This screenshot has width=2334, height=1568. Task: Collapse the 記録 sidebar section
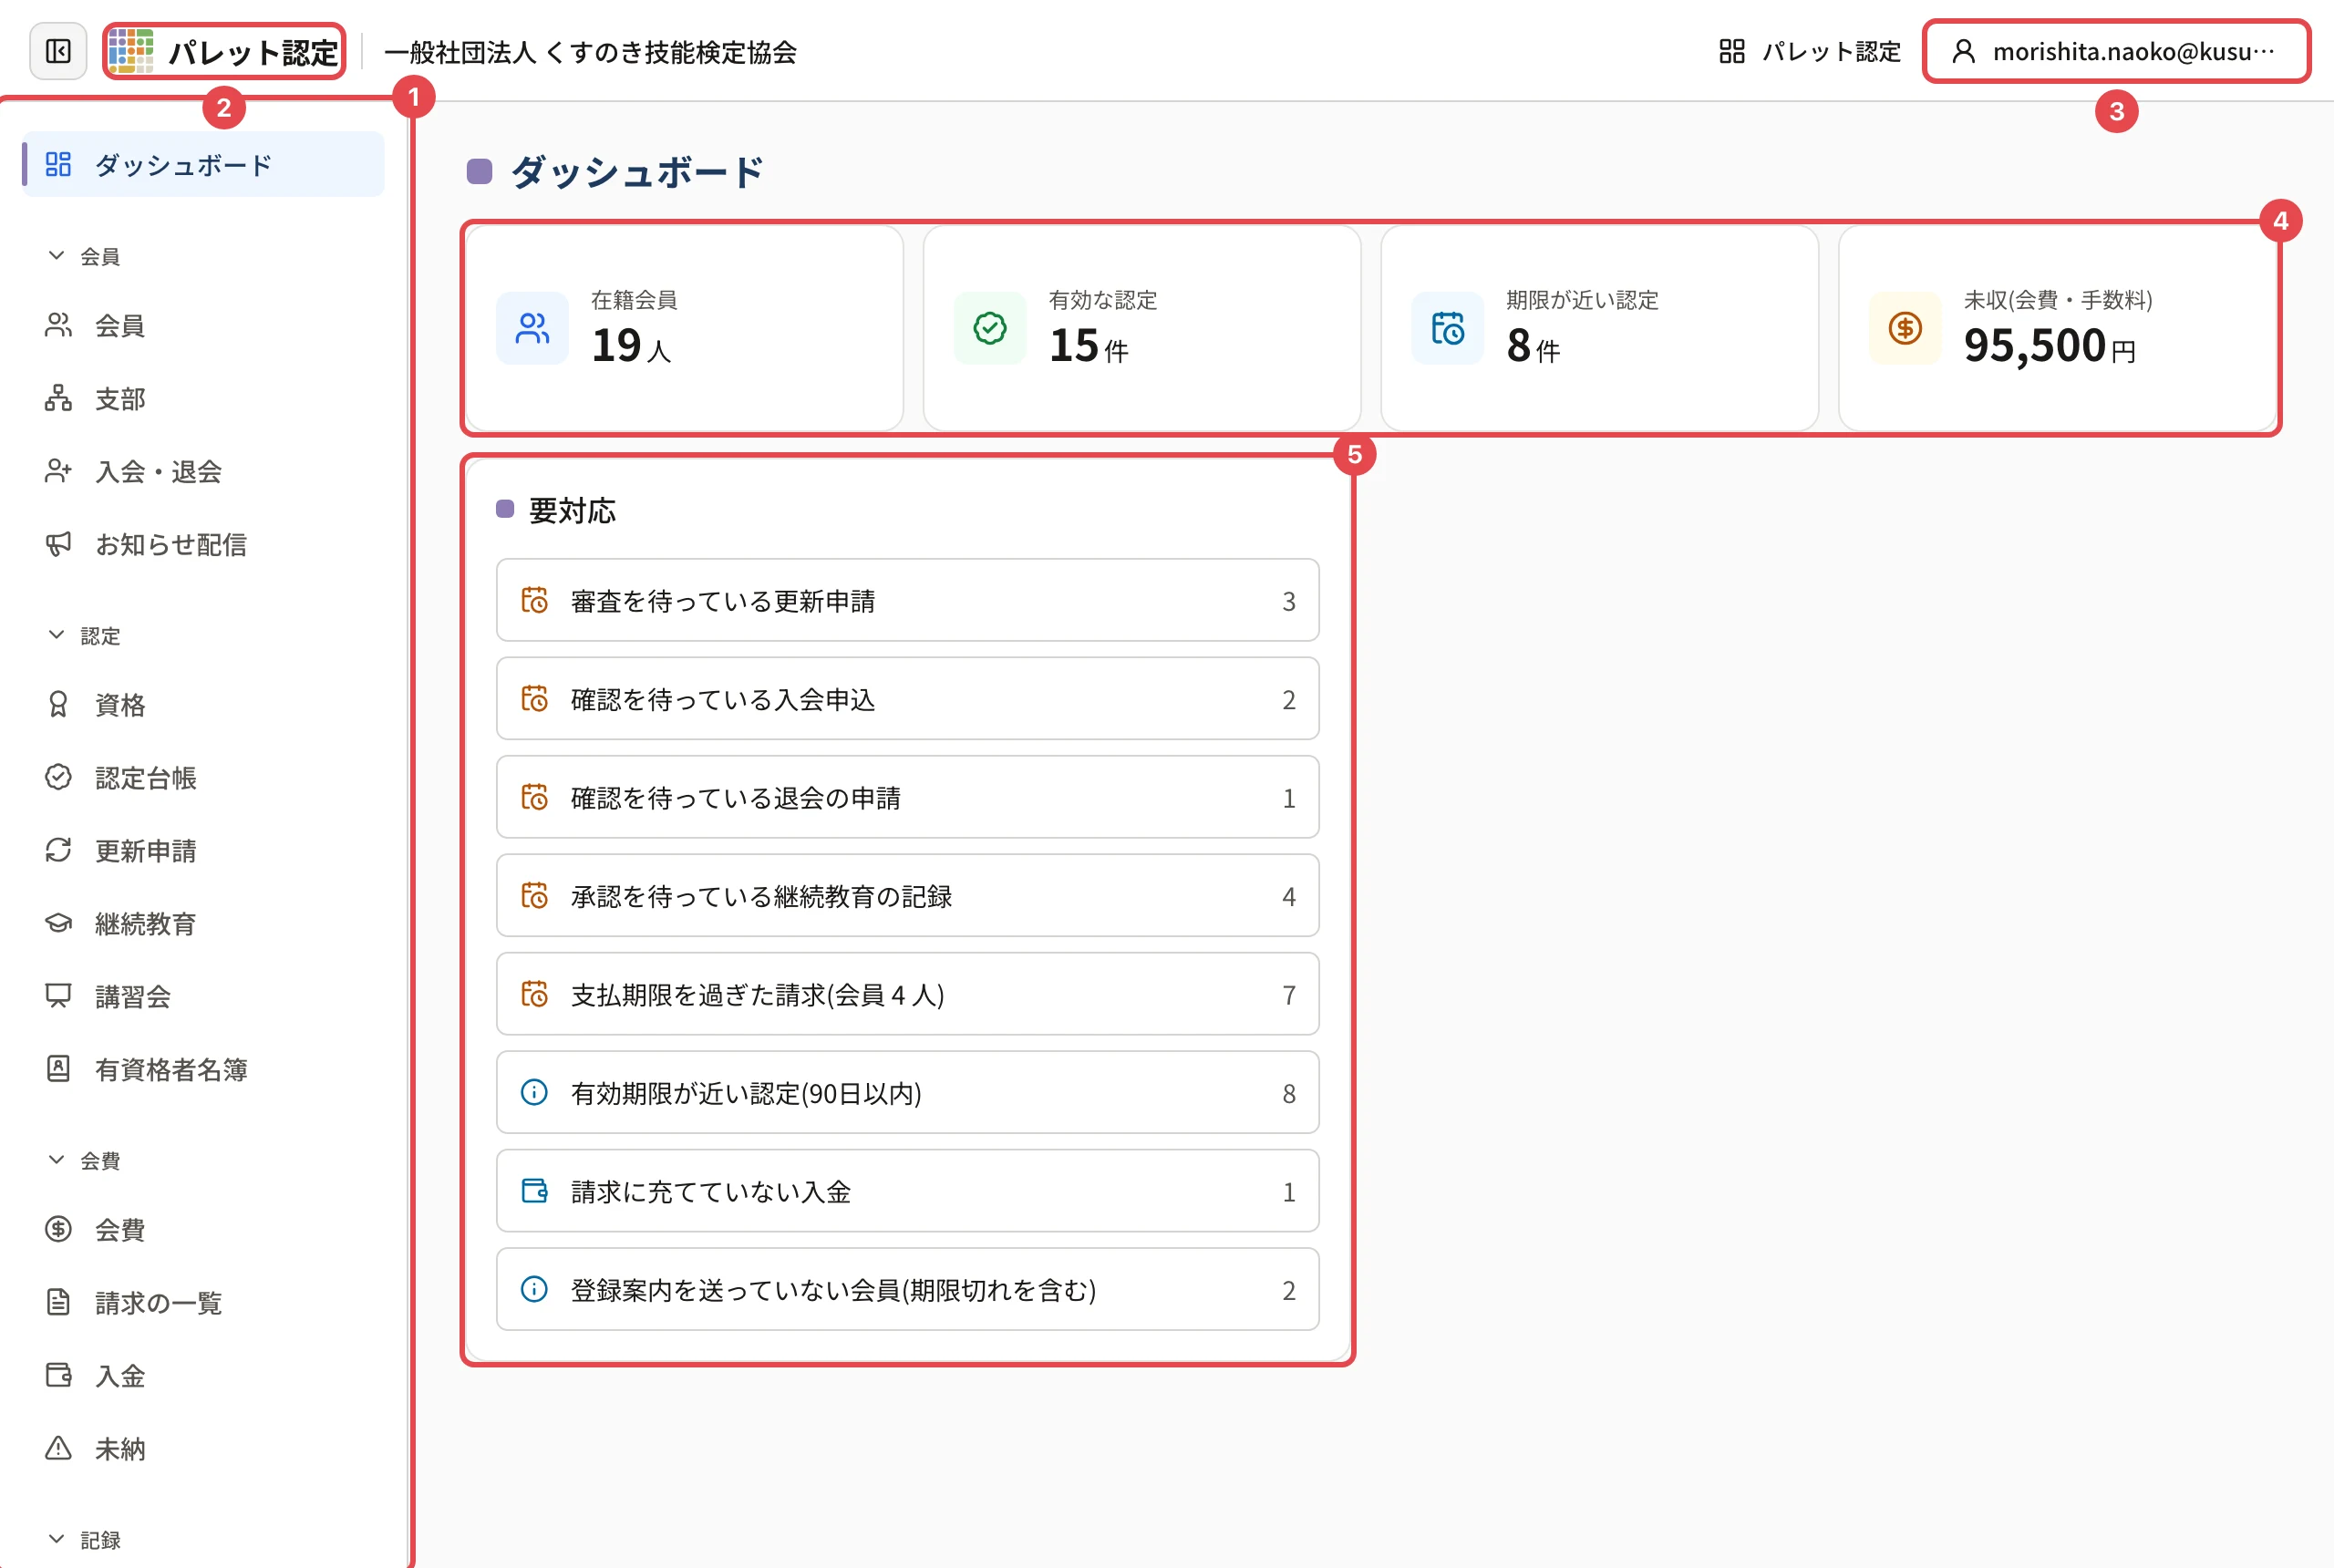click(x=84, y=1540)
